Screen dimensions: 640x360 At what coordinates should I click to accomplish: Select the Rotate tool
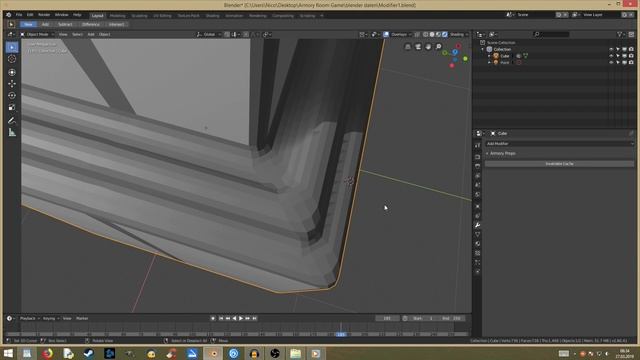click(12, 96)
